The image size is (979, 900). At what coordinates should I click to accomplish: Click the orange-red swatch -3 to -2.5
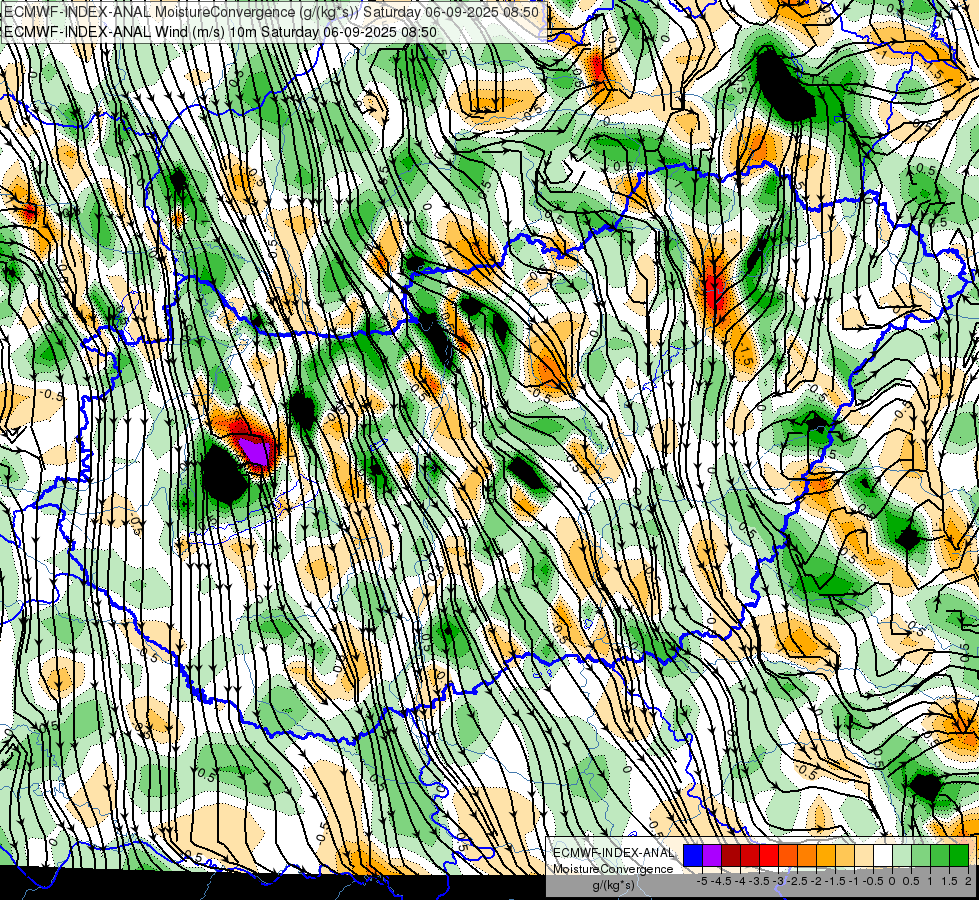[x=788, y=855]
